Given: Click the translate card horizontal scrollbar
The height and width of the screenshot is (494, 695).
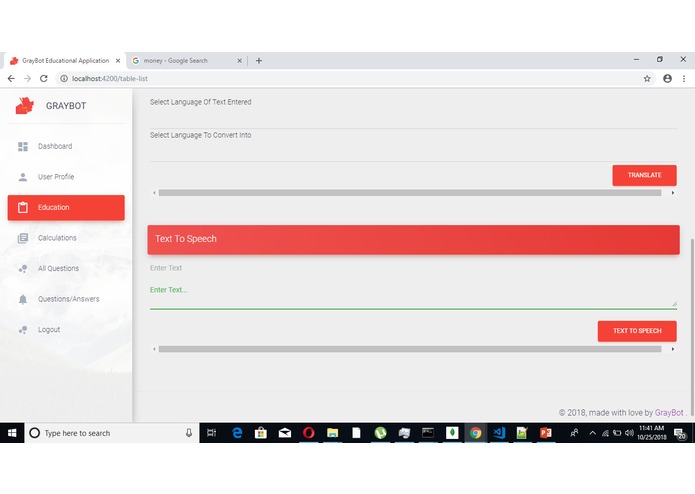Looking at the screenshot, I should point(410,193).
